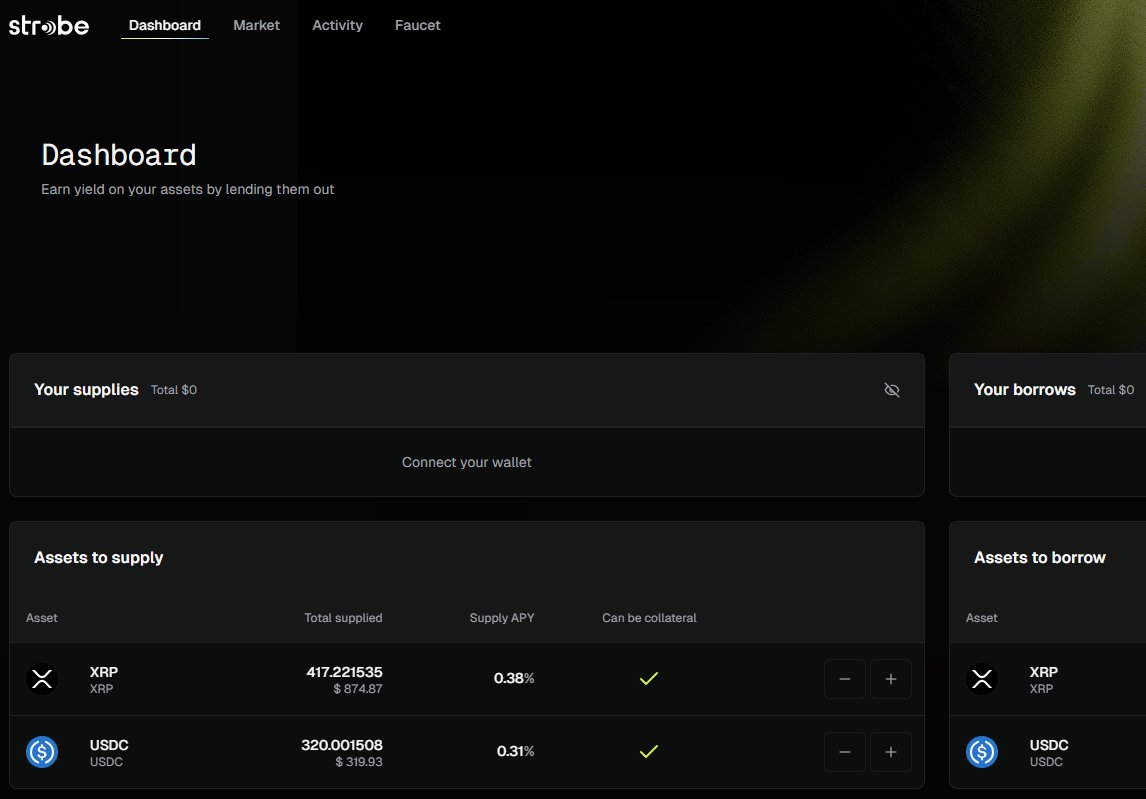Click the strobe logo
Viewport: 1146px width, 799px height.
49,26
